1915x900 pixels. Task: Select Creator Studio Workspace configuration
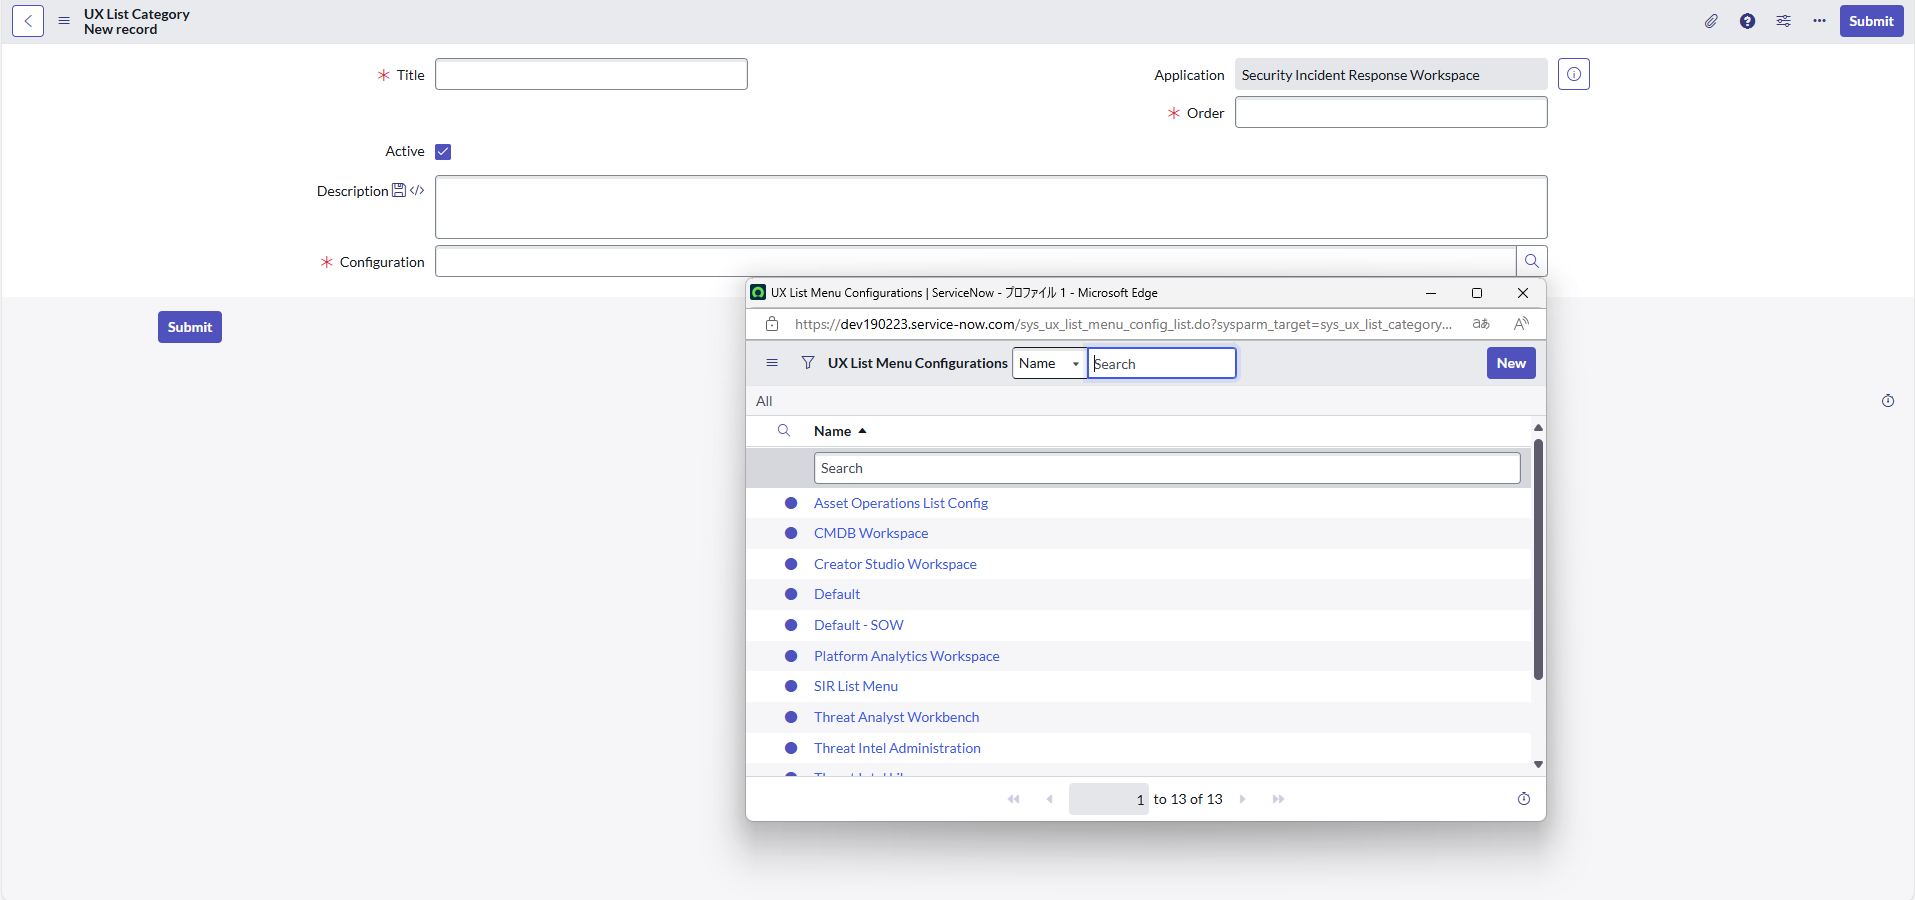tap(895, 564)
